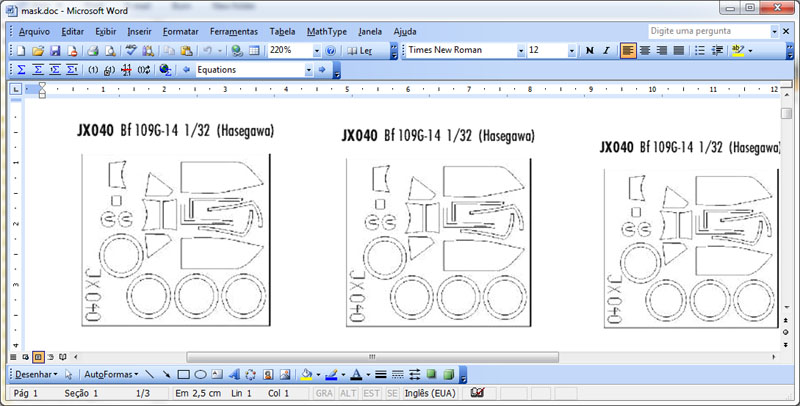Create a new blank document
The image size is (800, 406).
coord(21,50)
